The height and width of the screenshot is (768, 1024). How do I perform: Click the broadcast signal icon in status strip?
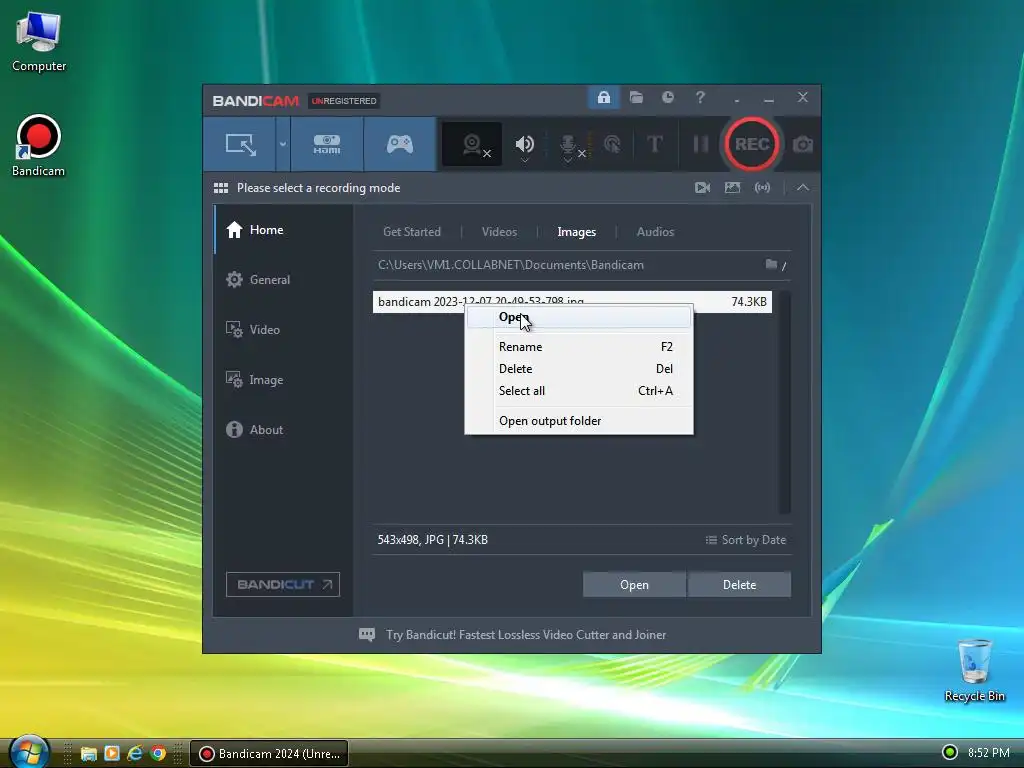click(x=762, y=188)
